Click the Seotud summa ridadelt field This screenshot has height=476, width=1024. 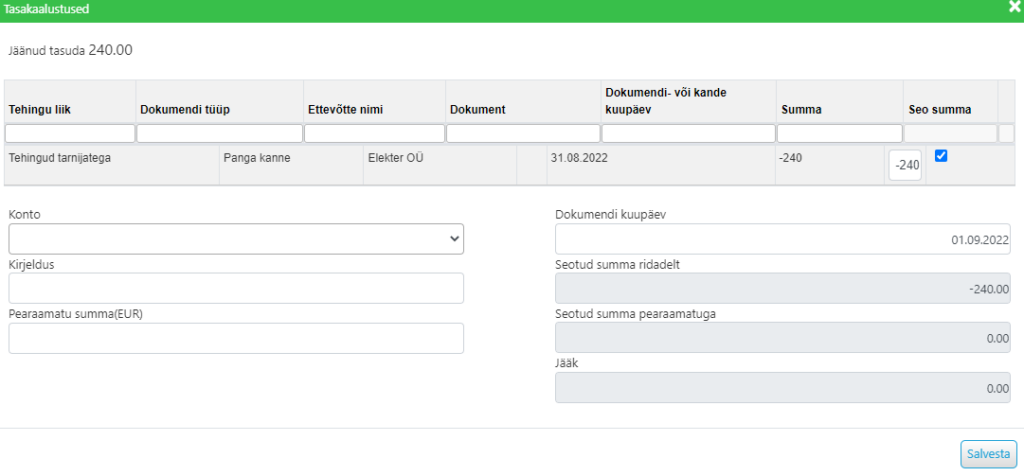(783, 289)
